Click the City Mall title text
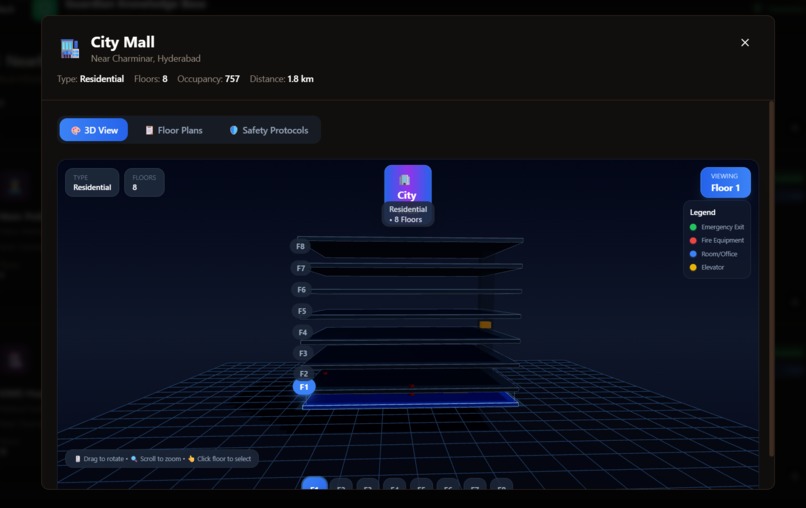 click(x=122, y=42)
